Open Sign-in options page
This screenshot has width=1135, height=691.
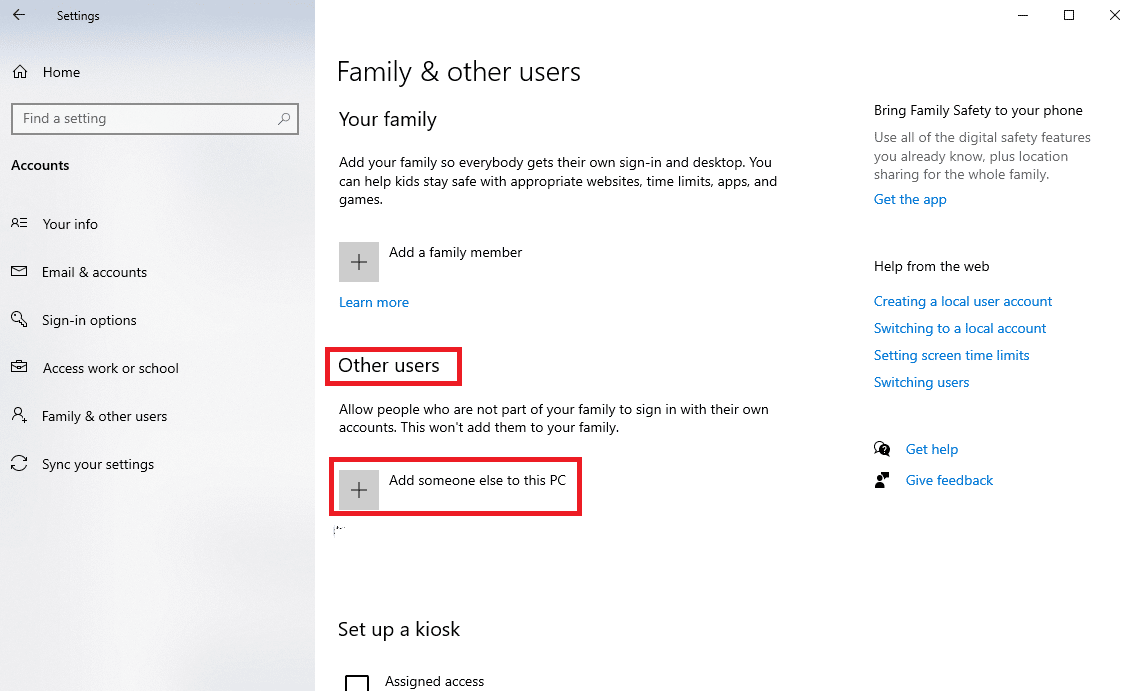click(89, 320)
